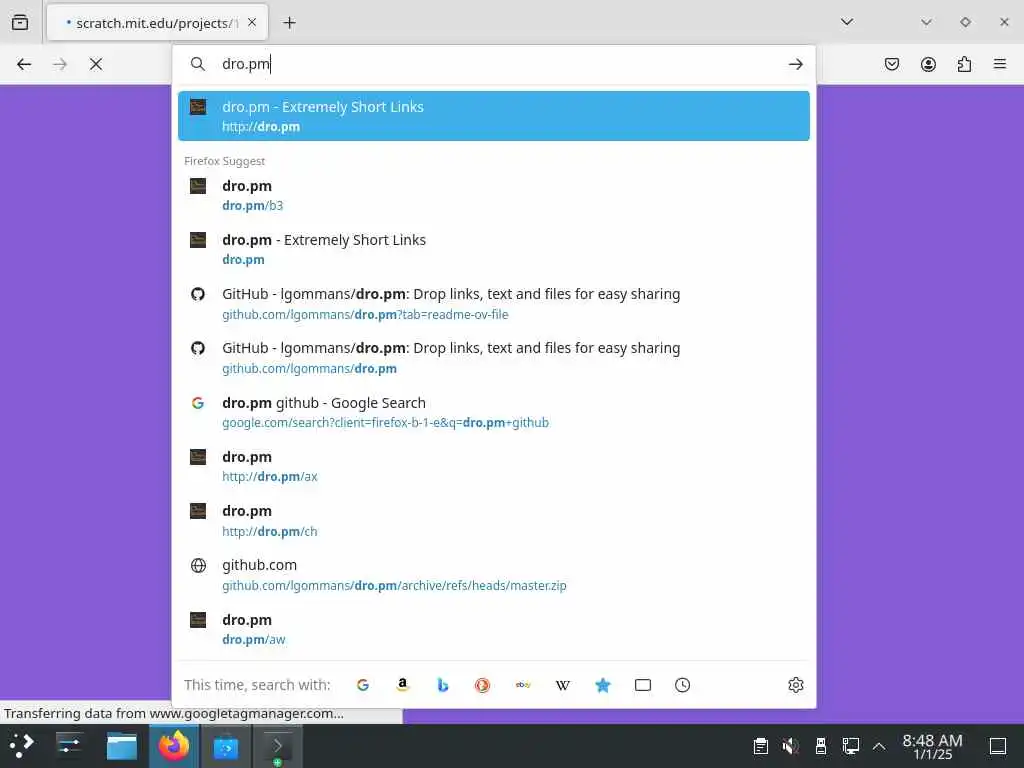Open the dro.pm/b3 suggestion
This screenshot has height=768, width=1024.
pos(494,195)
